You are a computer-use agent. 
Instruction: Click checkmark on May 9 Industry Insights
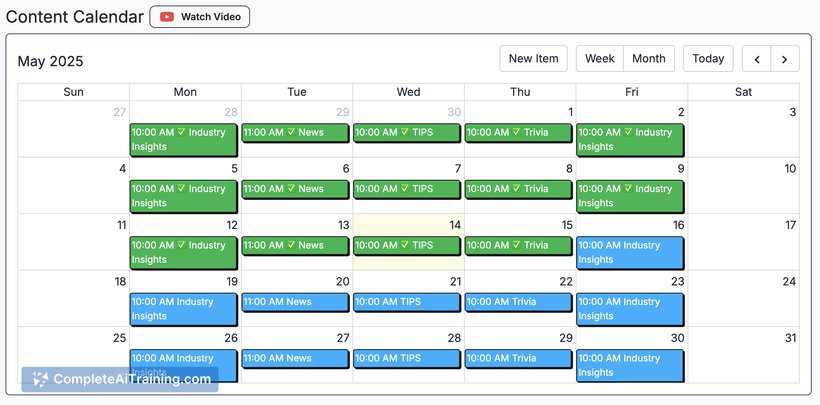click(x=629, y=188)
